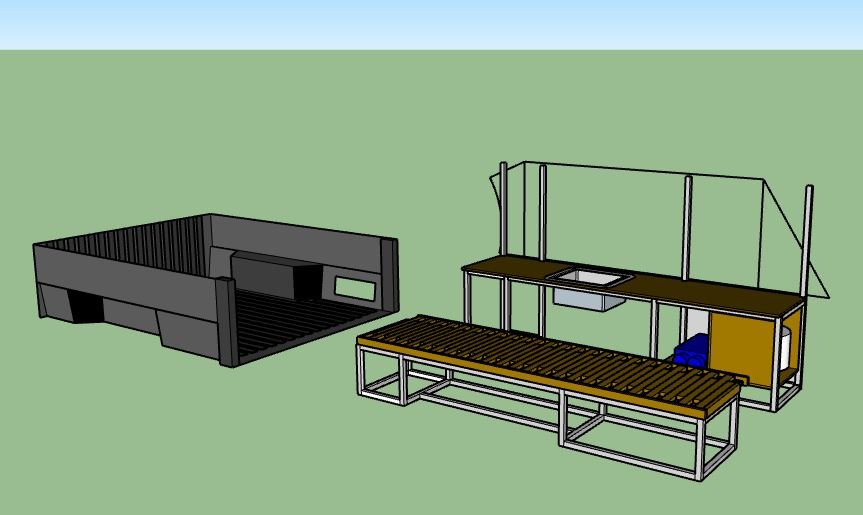Select the brown kitchen countertop surface
The image size is (863, 515).
point(633,286)
